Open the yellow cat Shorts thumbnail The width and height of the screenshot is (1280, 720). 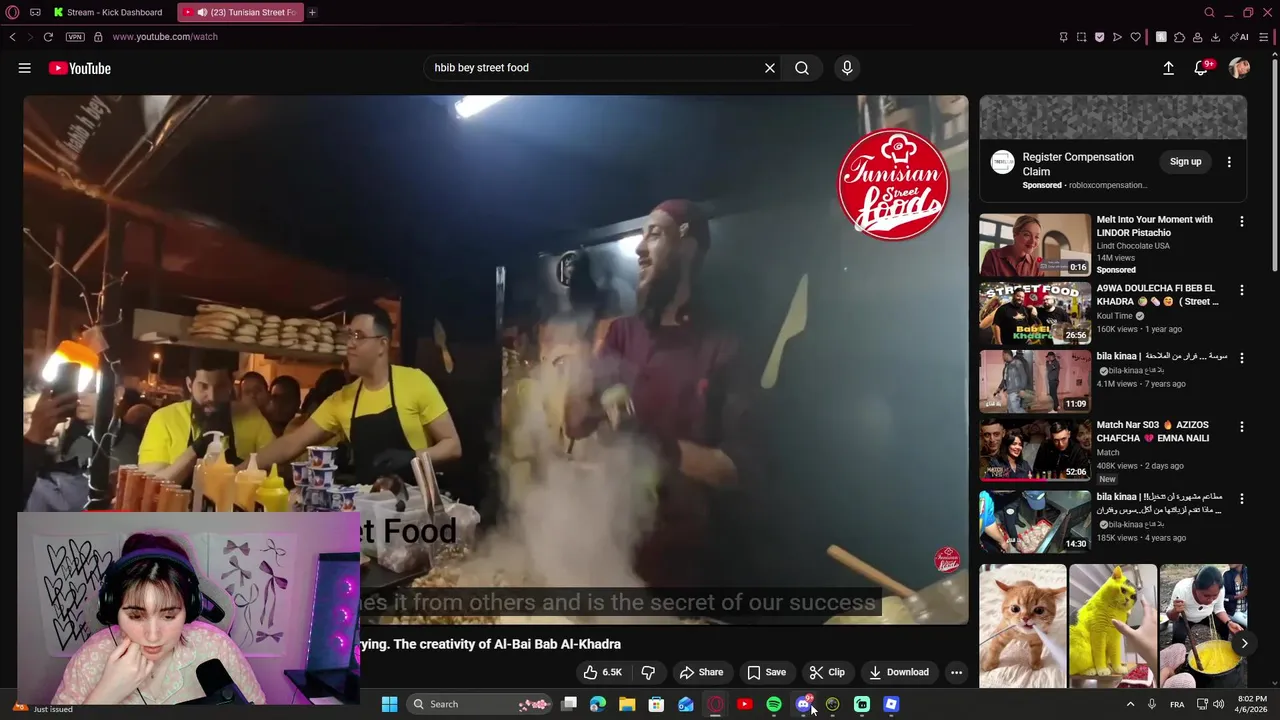[1113, 625]
